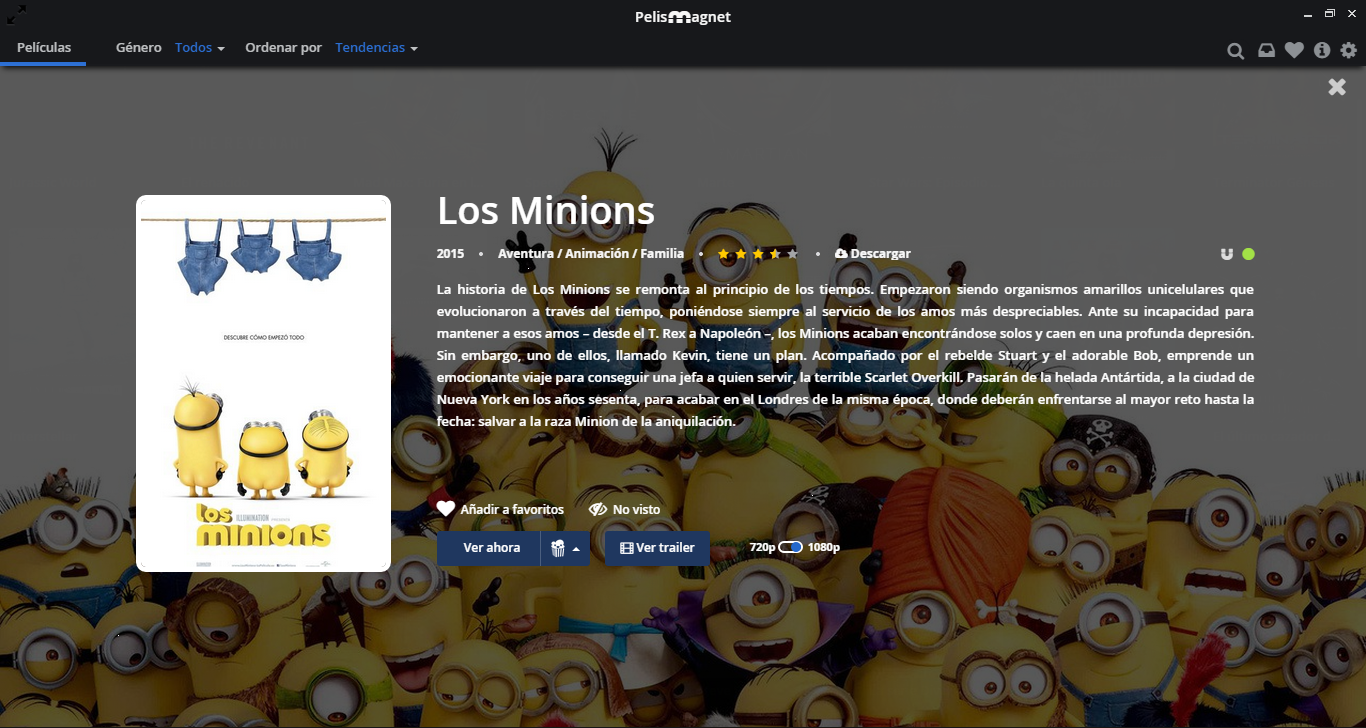The image size is (1366, 728).
Task: Open the settings gear icon
Action: pos(1349,51)
